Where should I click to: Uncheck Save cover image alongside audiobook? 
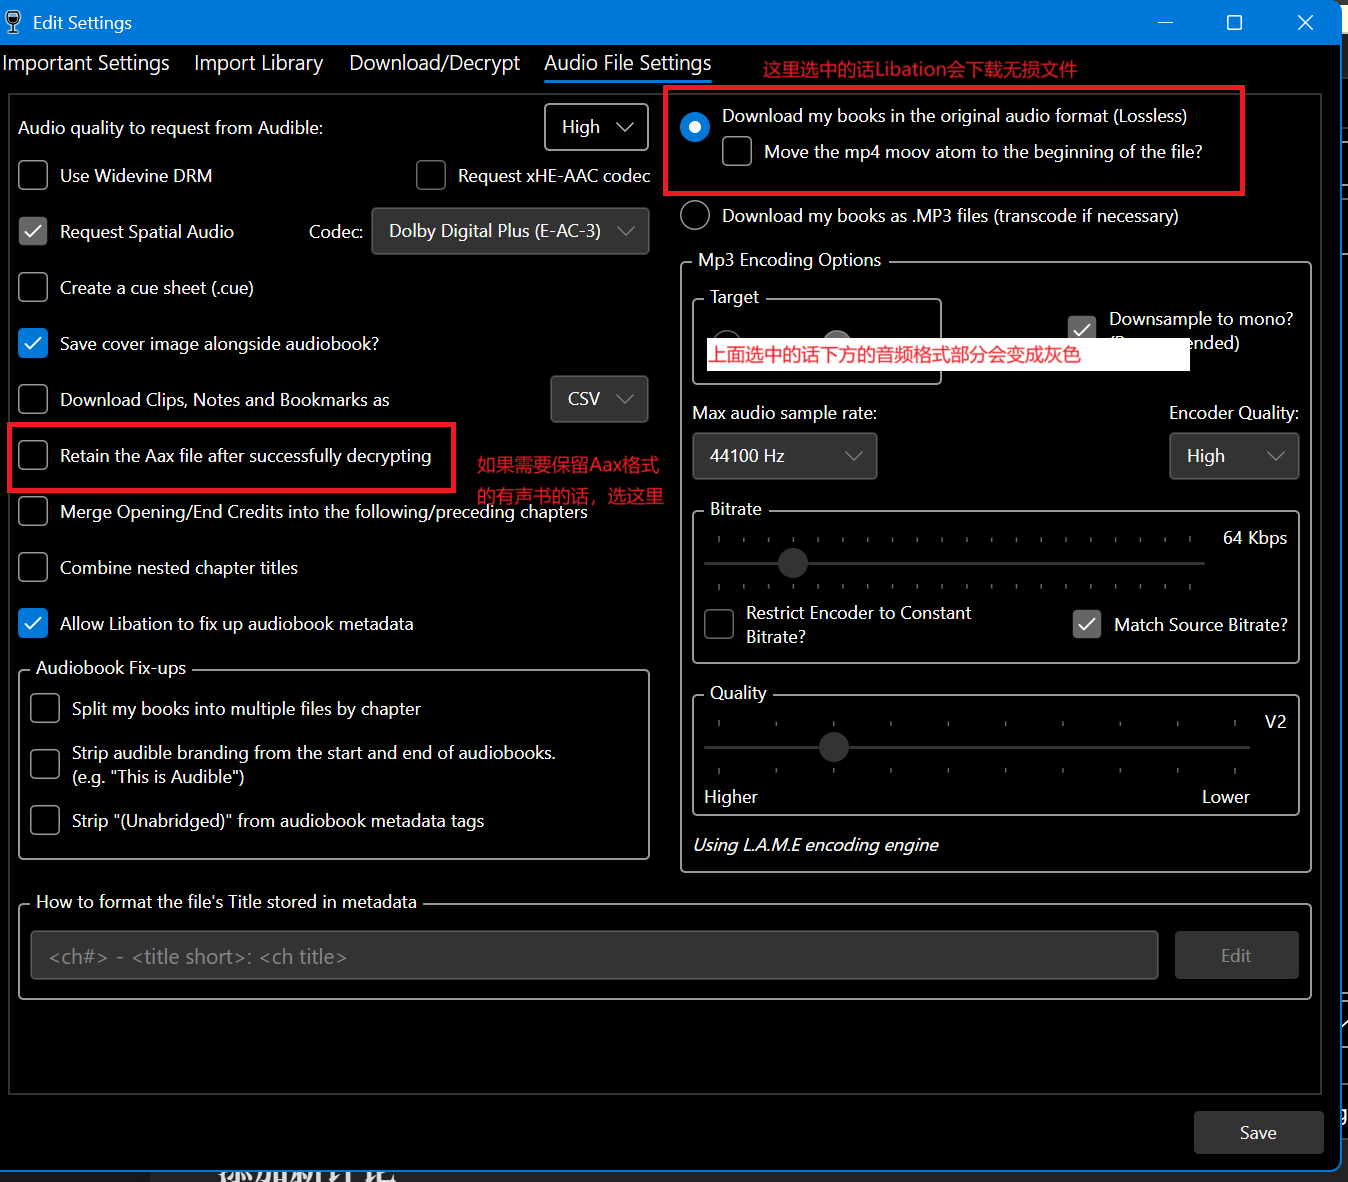tap(33, 343)
